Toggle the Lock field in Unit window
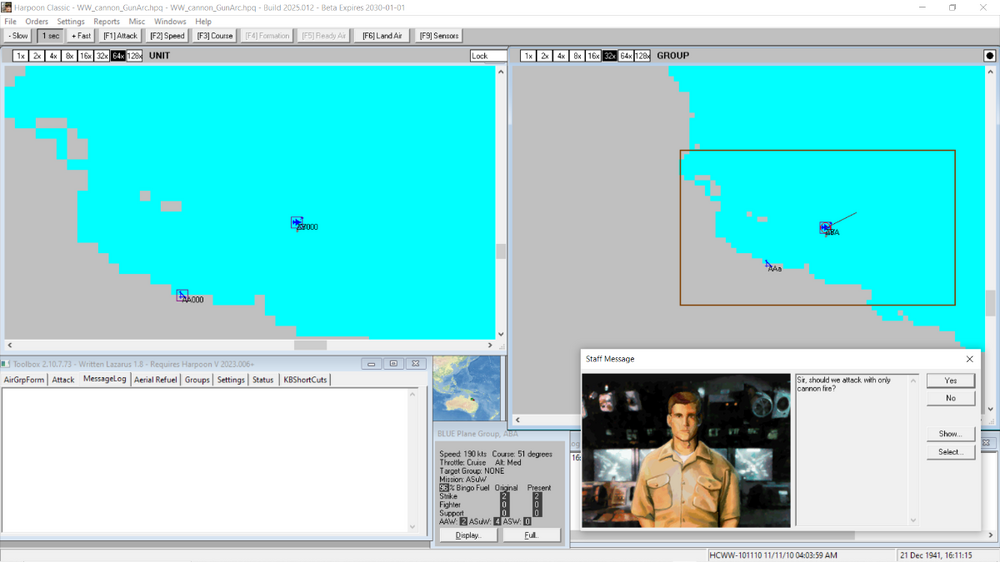 tap(488, 56)
